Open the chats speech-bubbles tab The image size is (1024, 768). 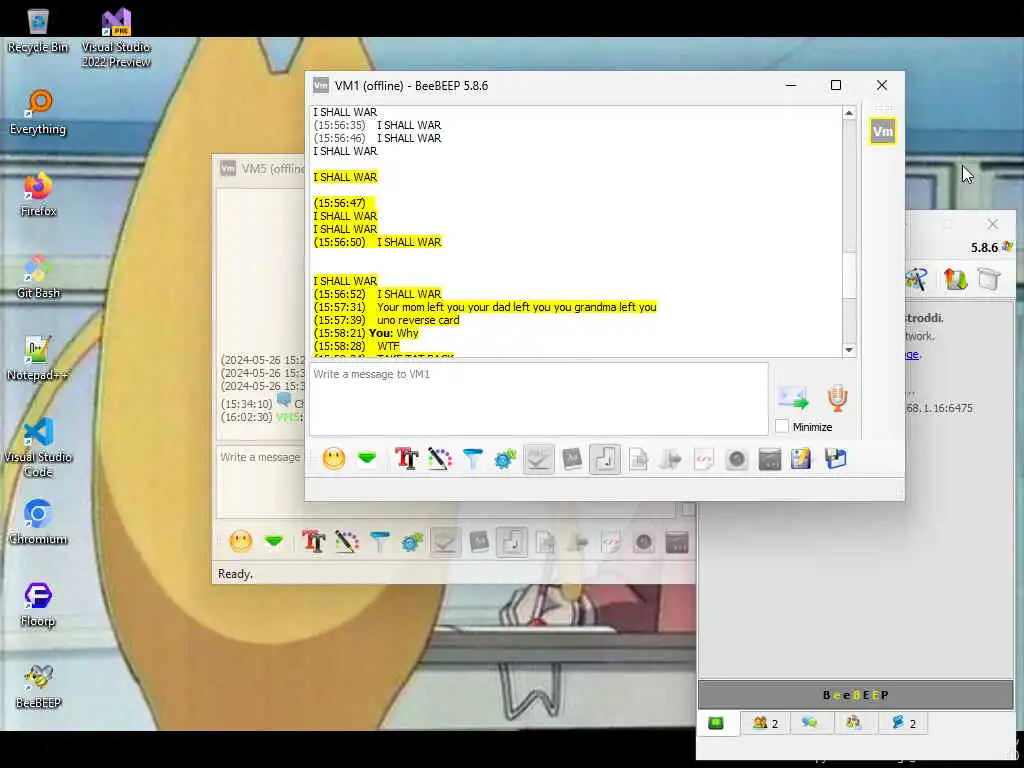click(810, 723)
